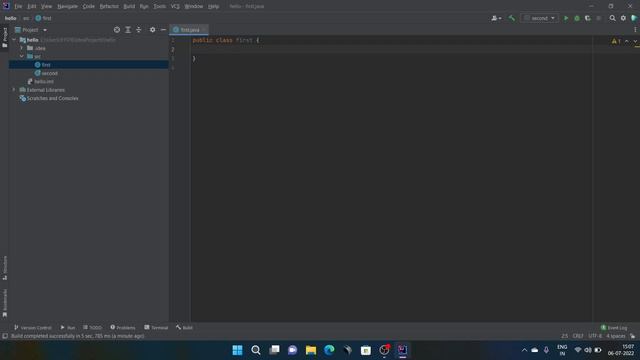Viewport: 640px width, 360px height.
Task: Open Search Everywhere with the top toolbar magnifier icon
Action: pyautogui.click(x=612, y=18)
